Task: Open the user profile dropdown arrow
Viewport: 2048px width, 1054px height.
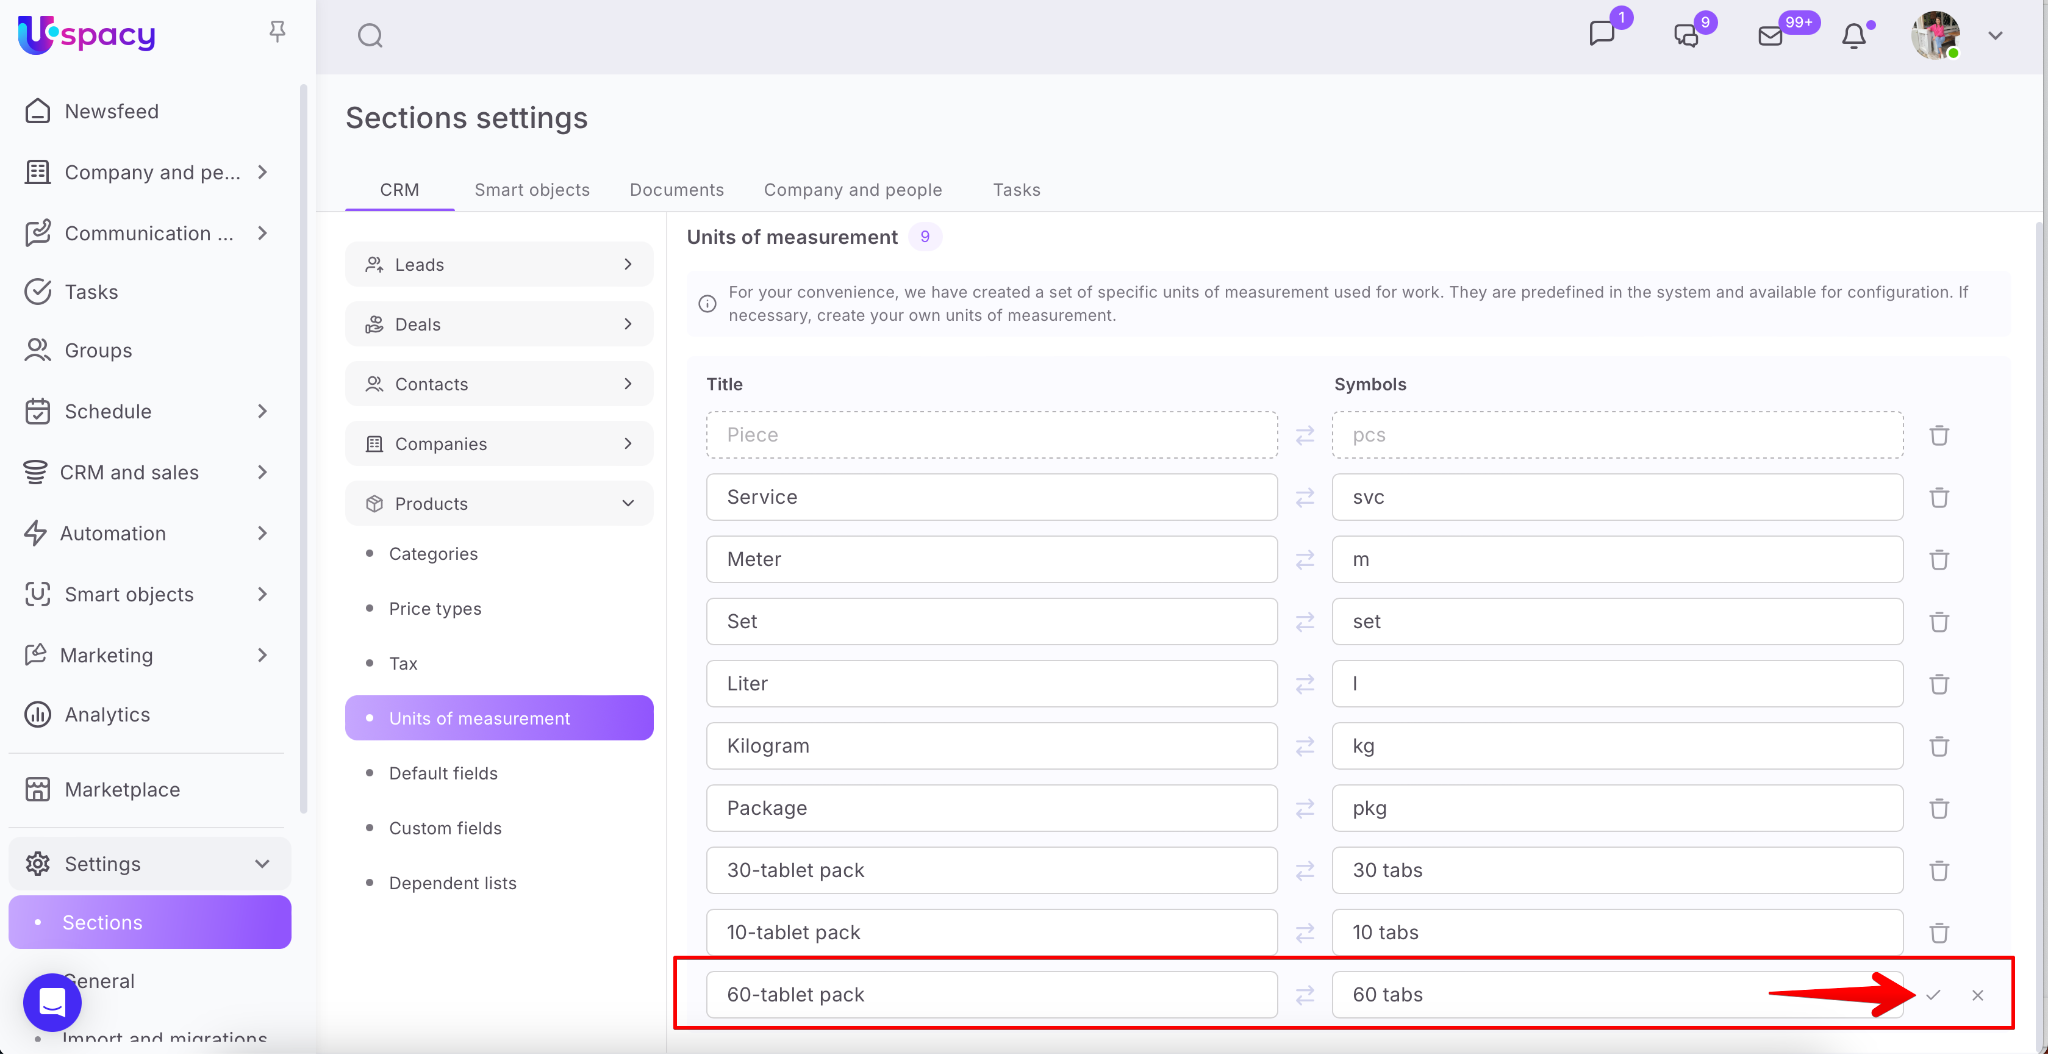Action: (x=1995, y=36)
